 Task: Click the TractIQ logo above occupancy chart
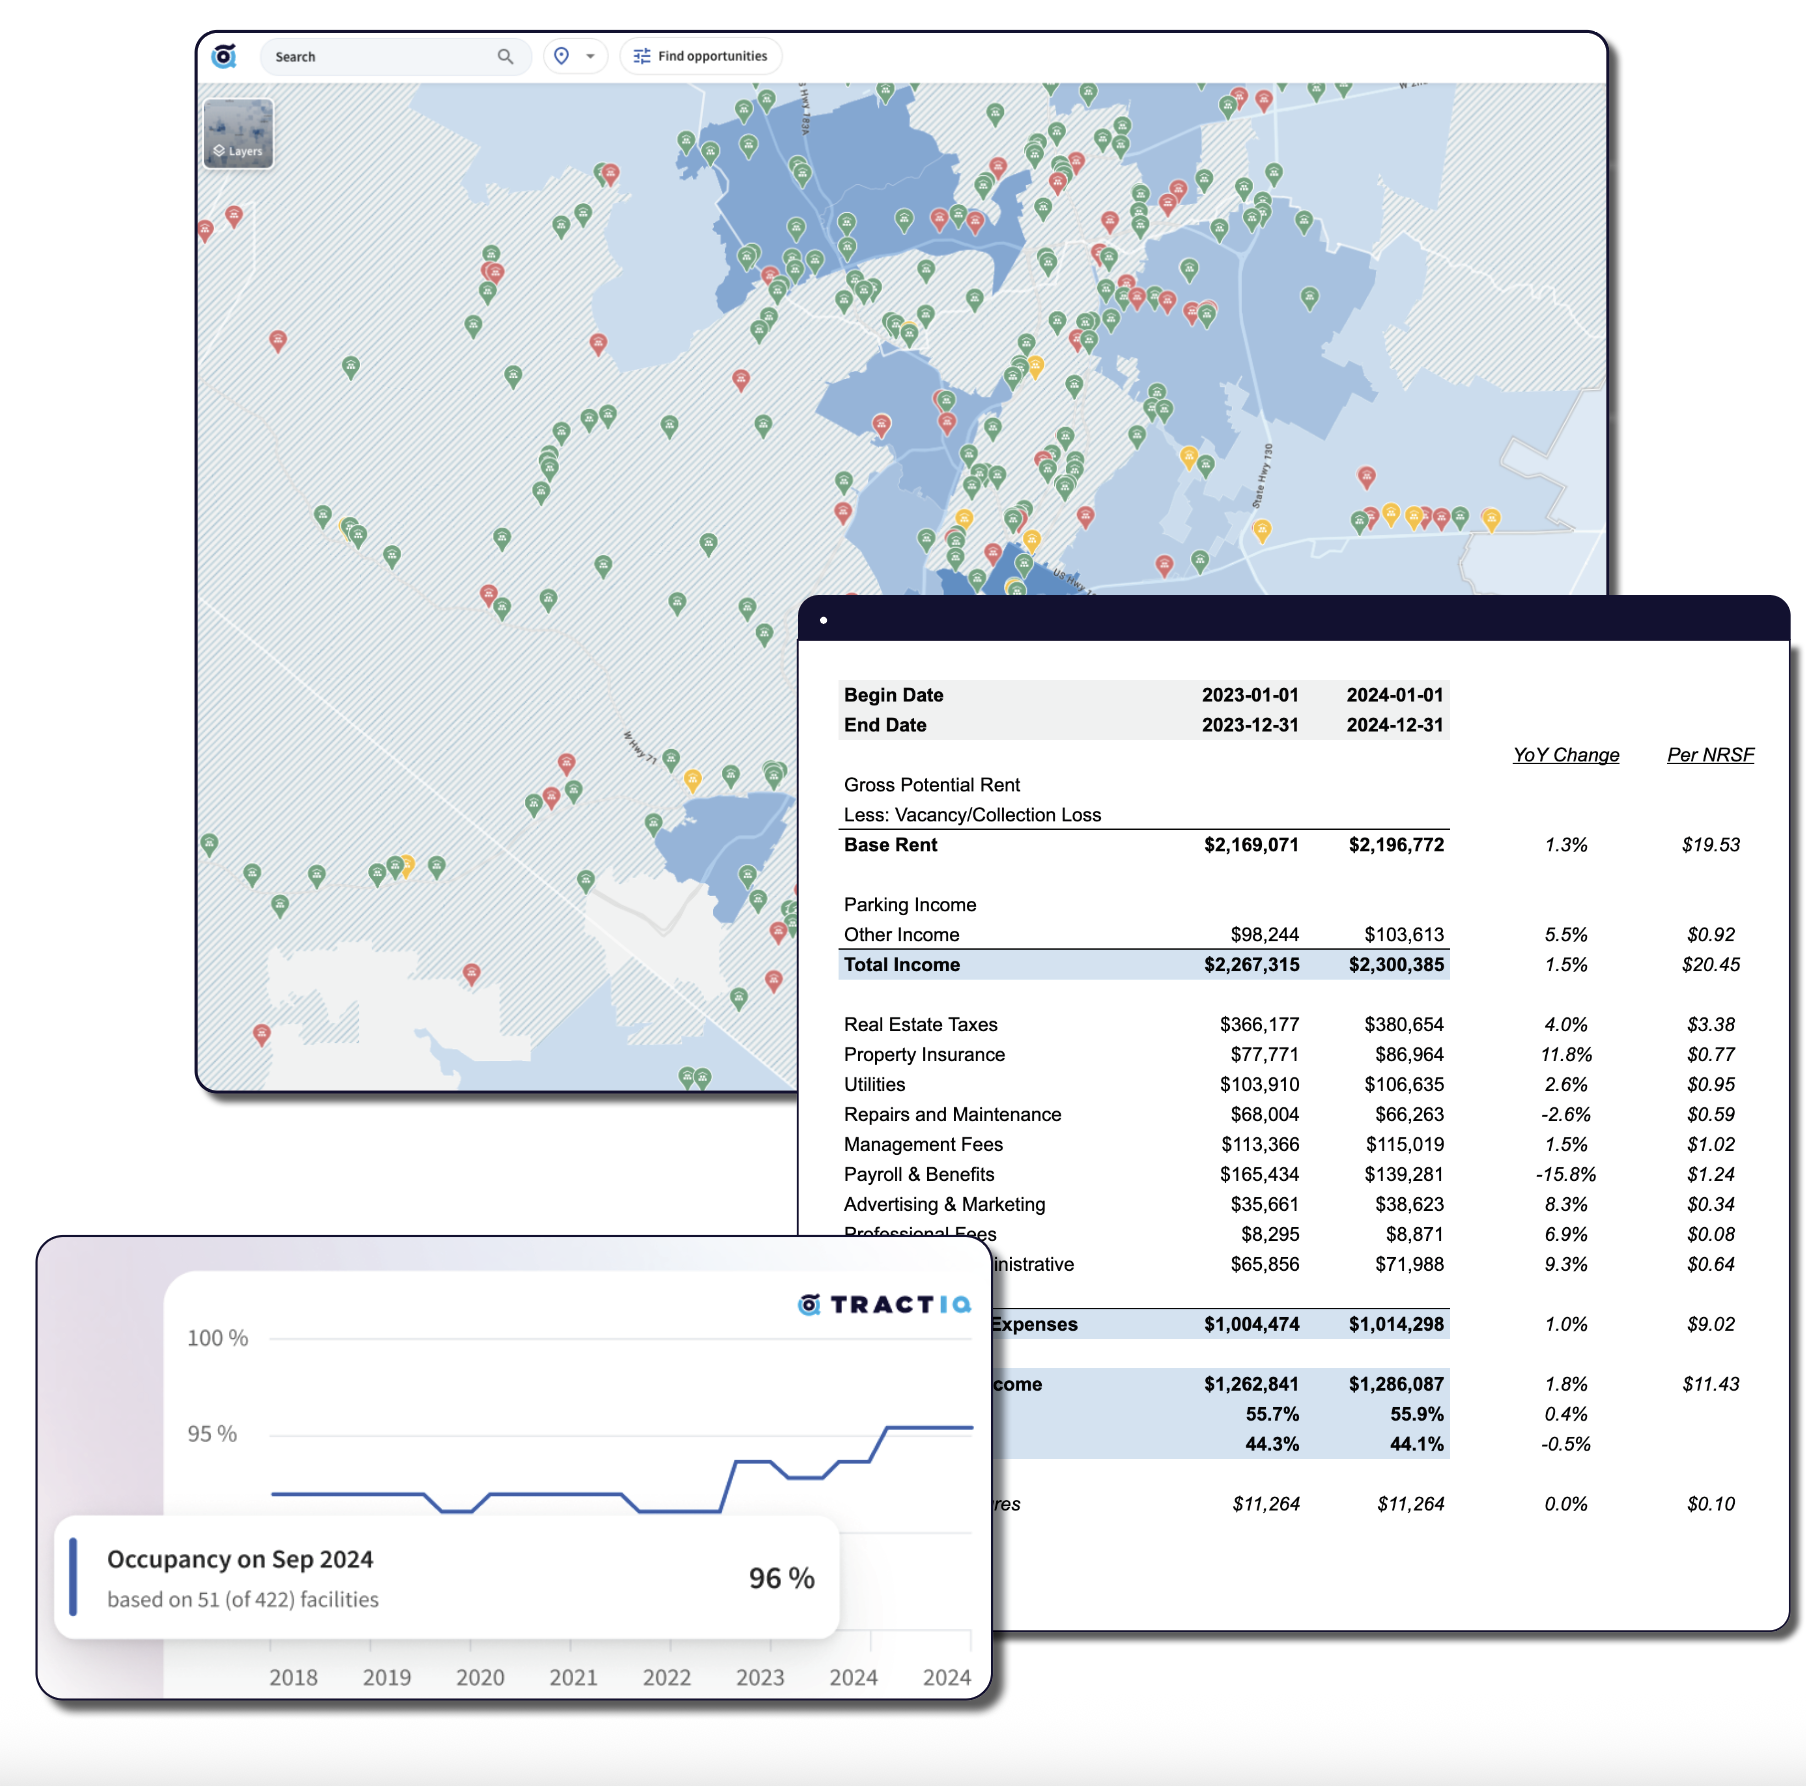885,1304
